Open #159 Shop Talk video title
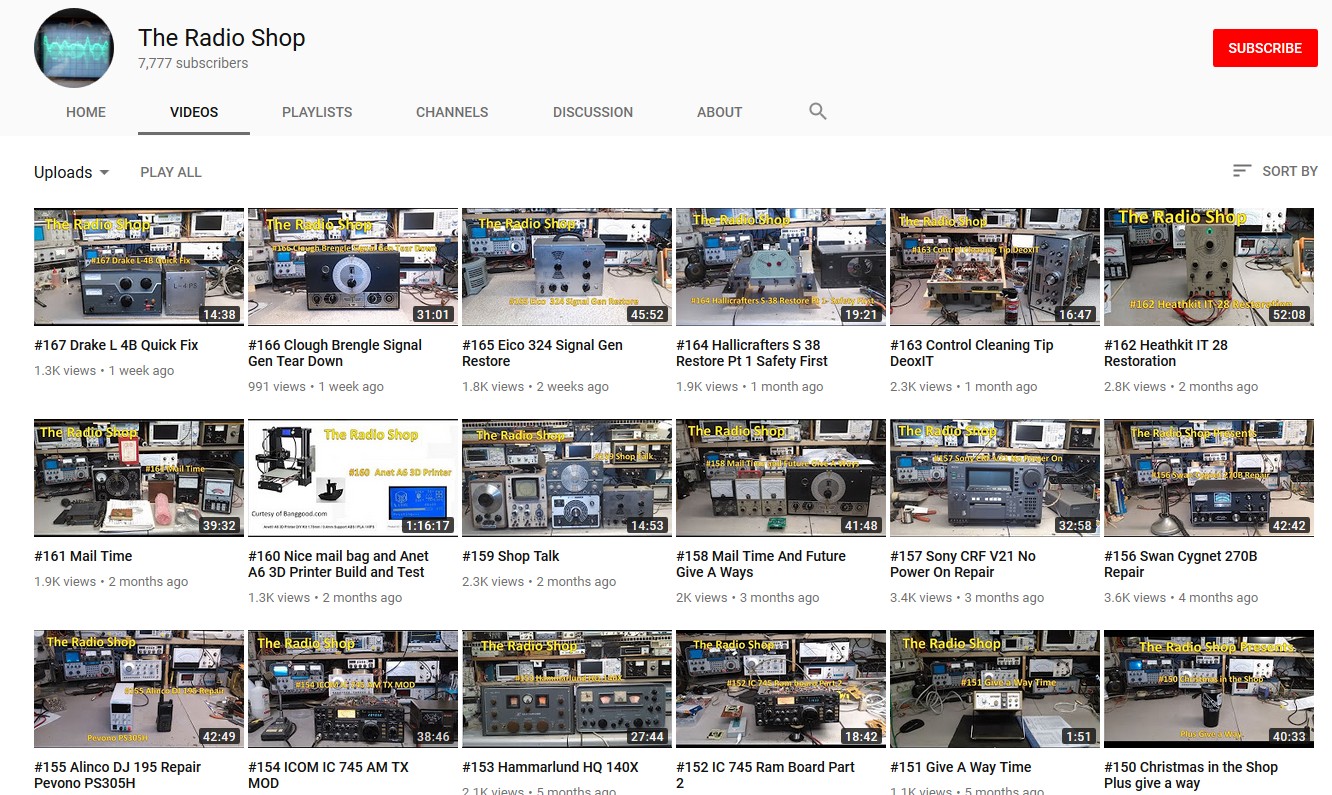The width and height of the screenshot is (1332, 795). [x=511, y=556]
